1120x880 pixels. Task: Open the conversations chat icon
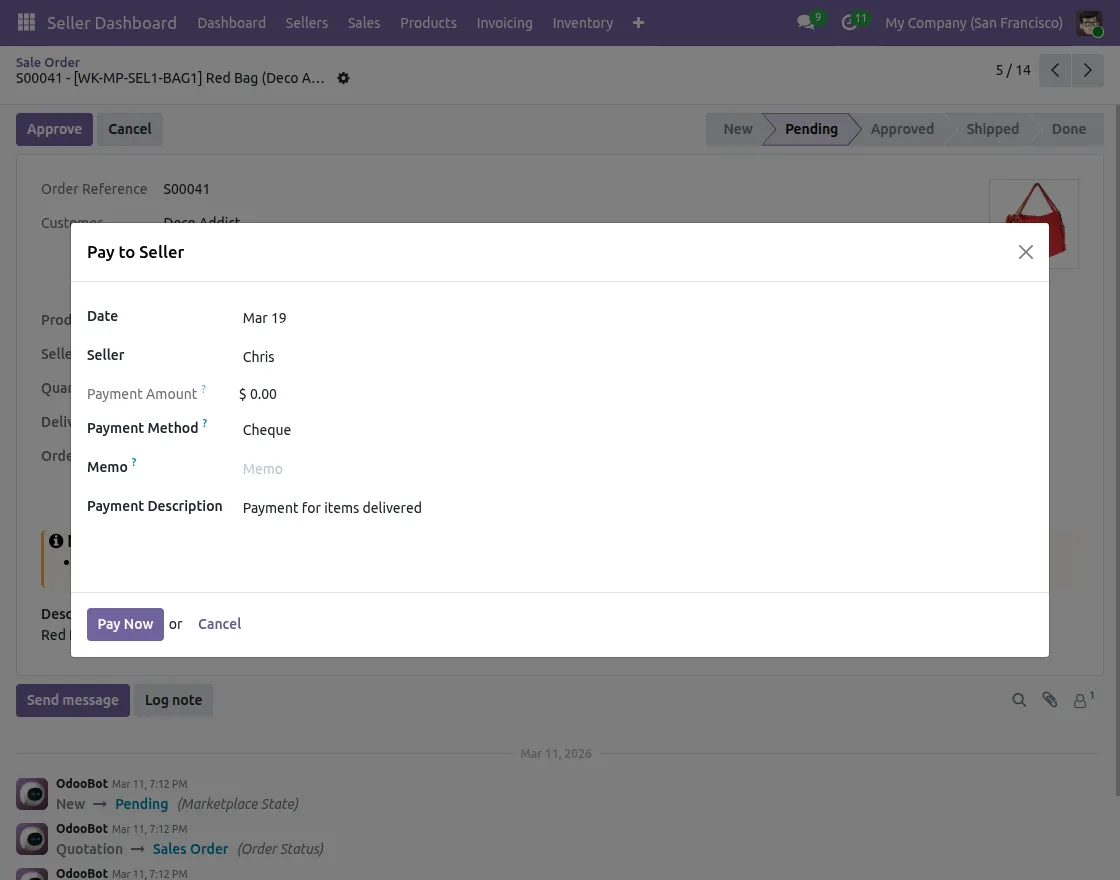coord(806,23)
